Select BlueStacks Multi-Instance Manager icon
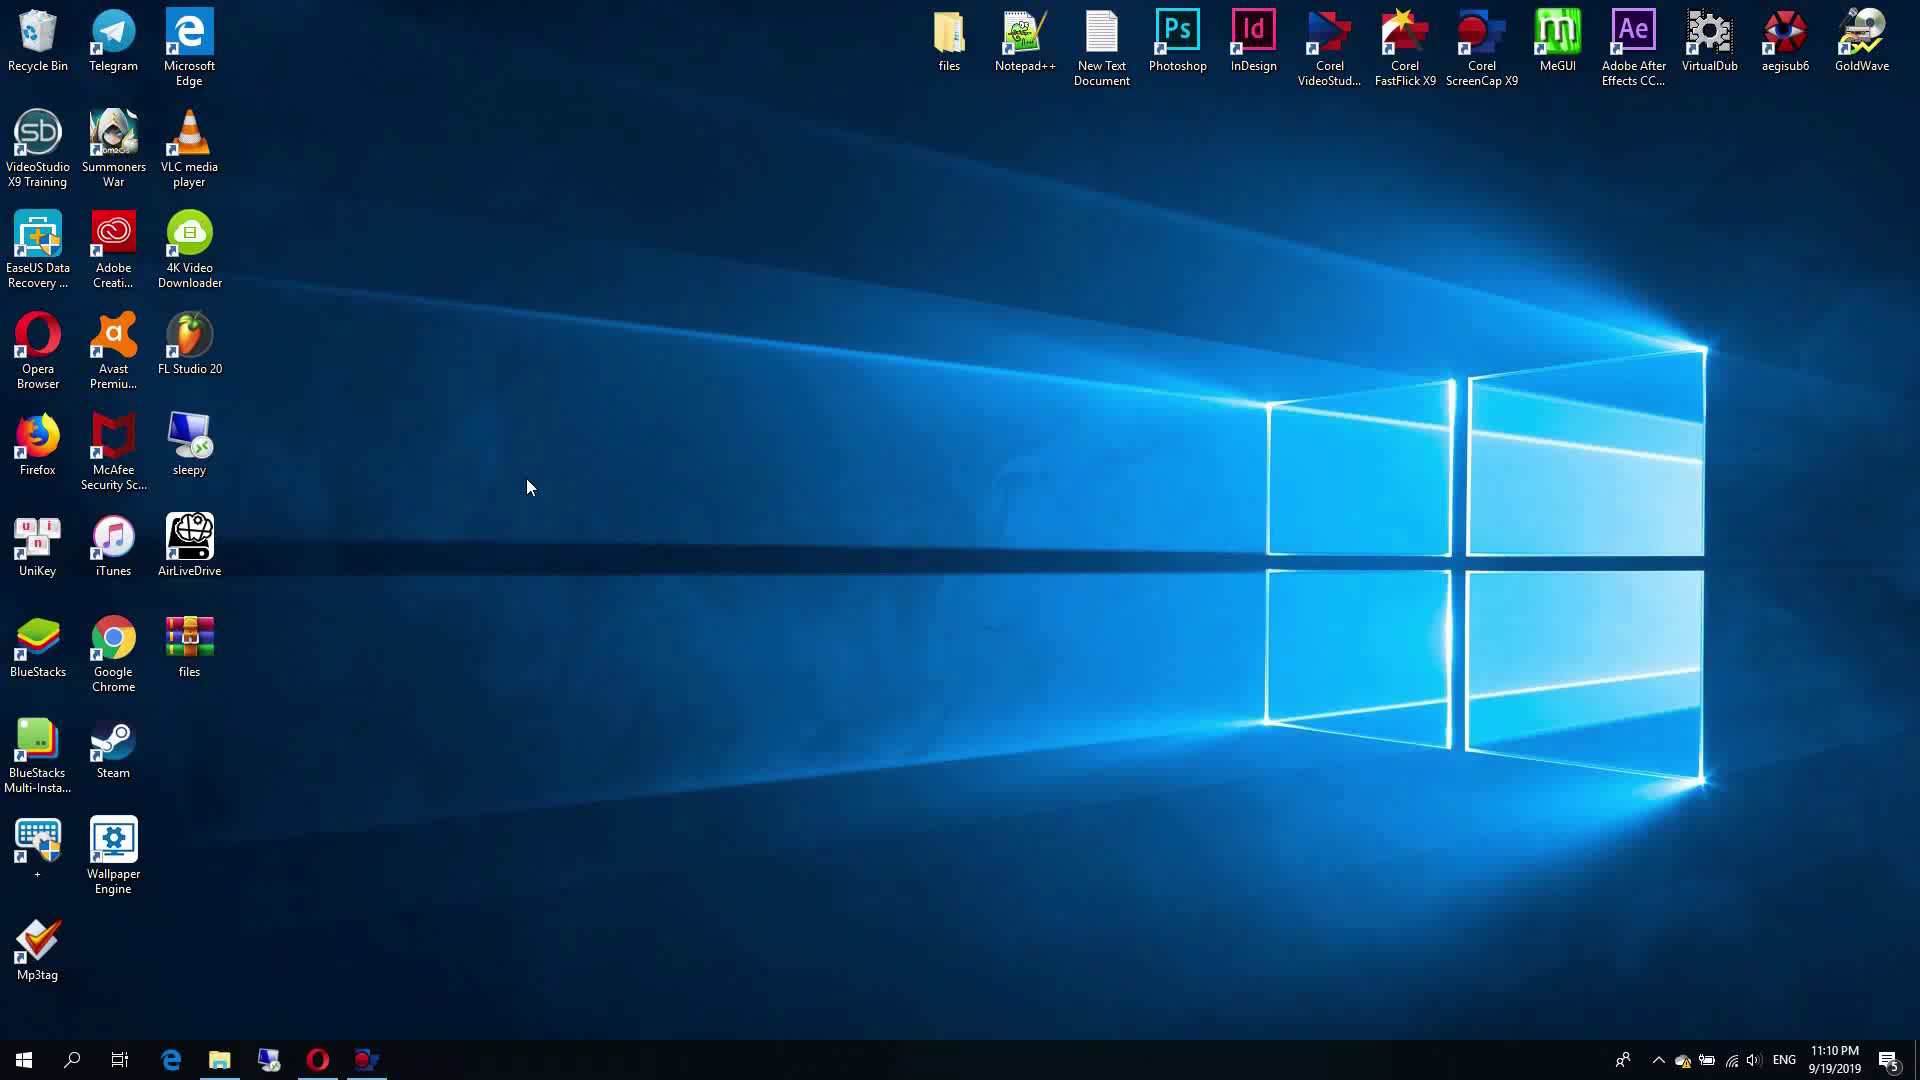Screen dimensions: 1920x1080 38,754
